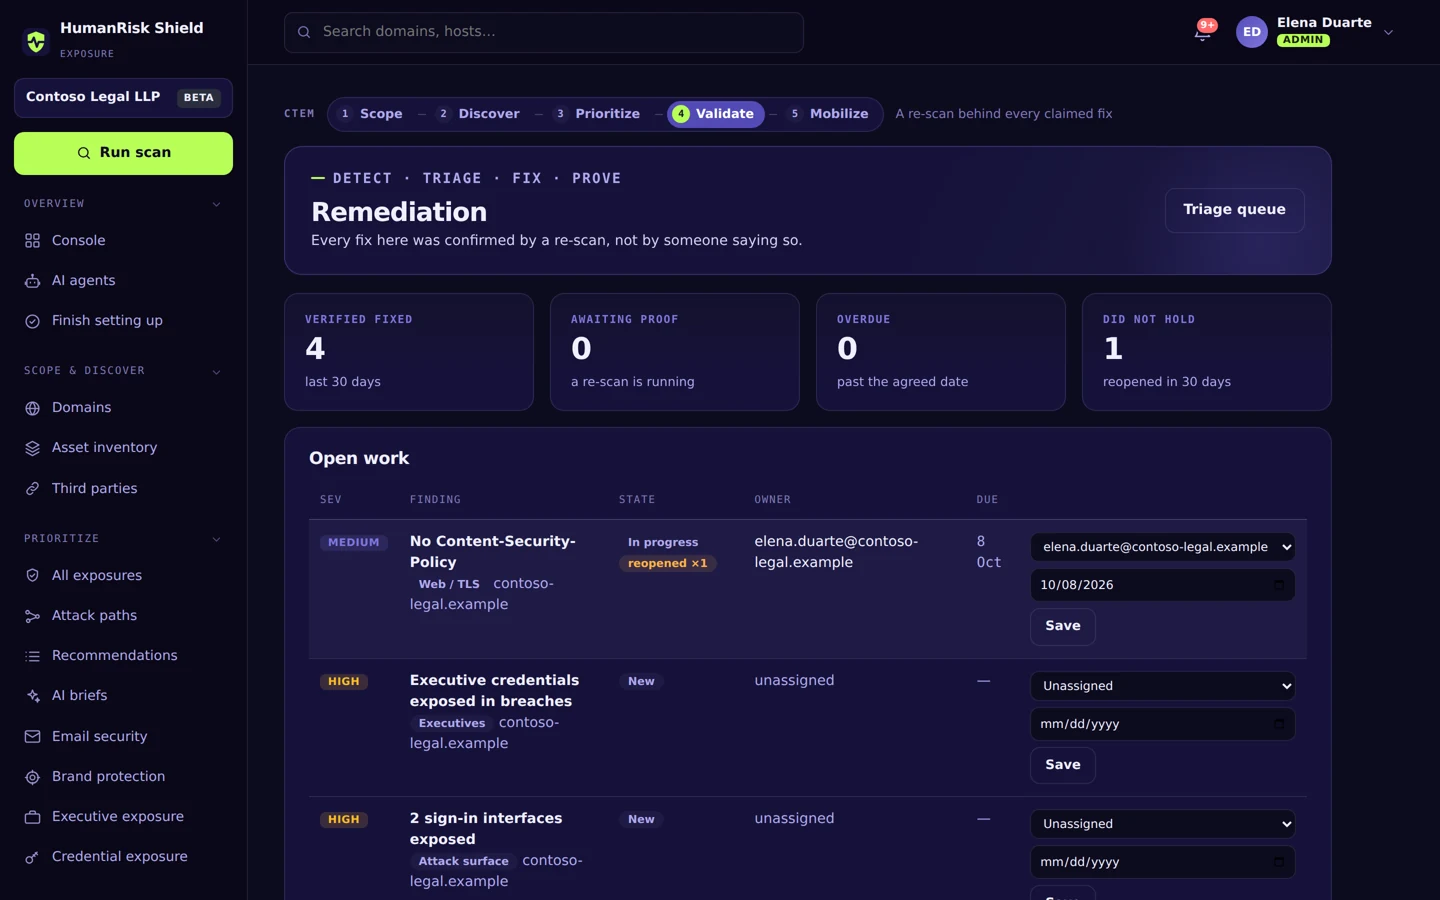
Task: Click the Email security envelope icon
Action: 32,737
